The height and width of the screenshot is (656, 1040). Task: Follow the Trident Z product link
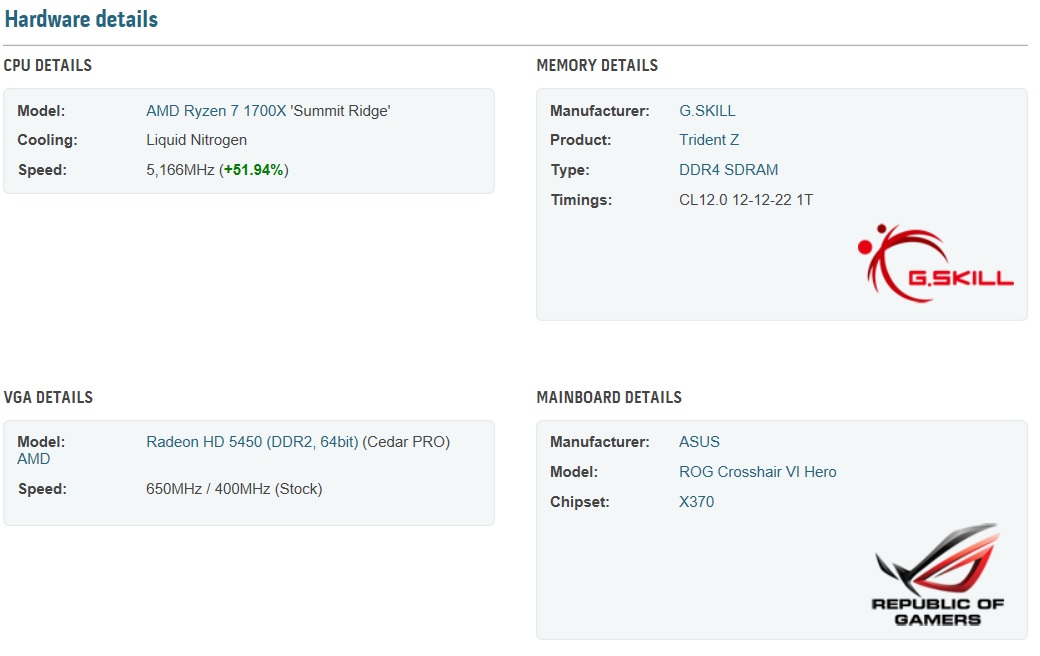[708, 140]
